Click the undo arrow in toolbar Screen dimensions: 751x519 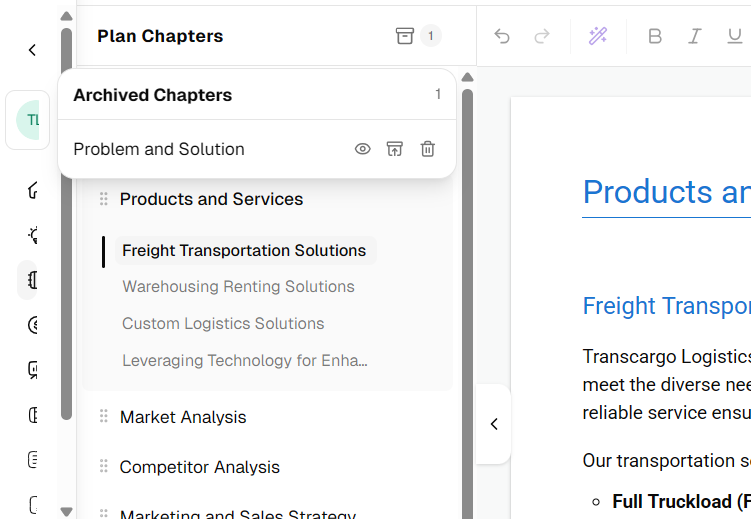pos(502,36)
